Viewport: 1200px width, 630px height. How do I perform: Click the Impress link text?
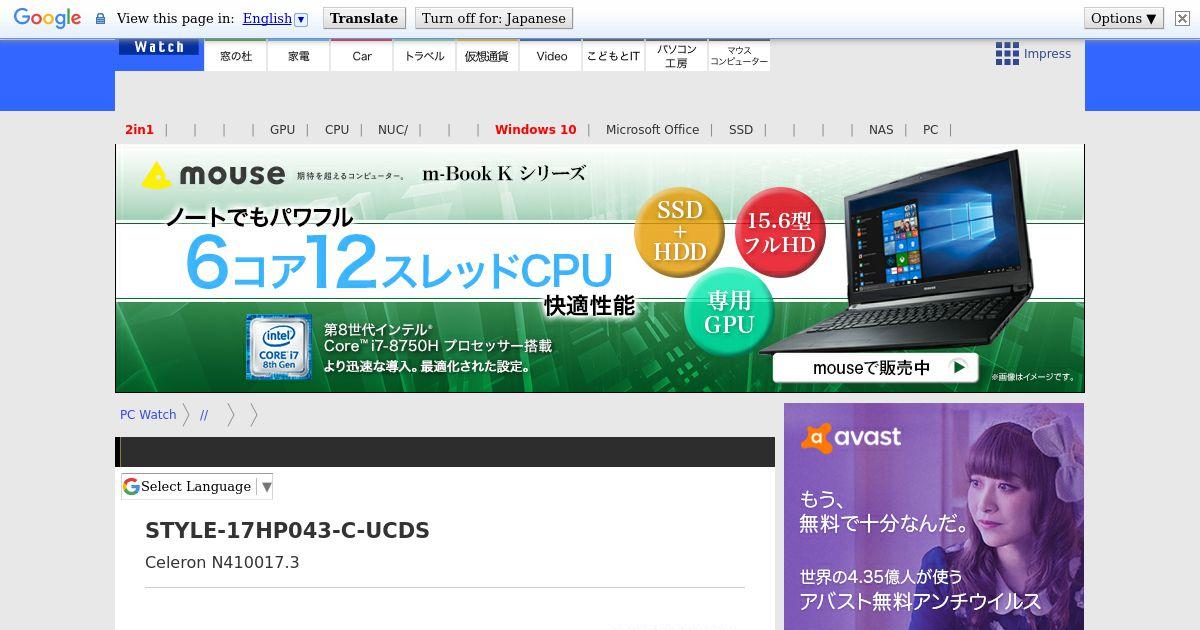pyautogui.click(x=1047, y=54)
